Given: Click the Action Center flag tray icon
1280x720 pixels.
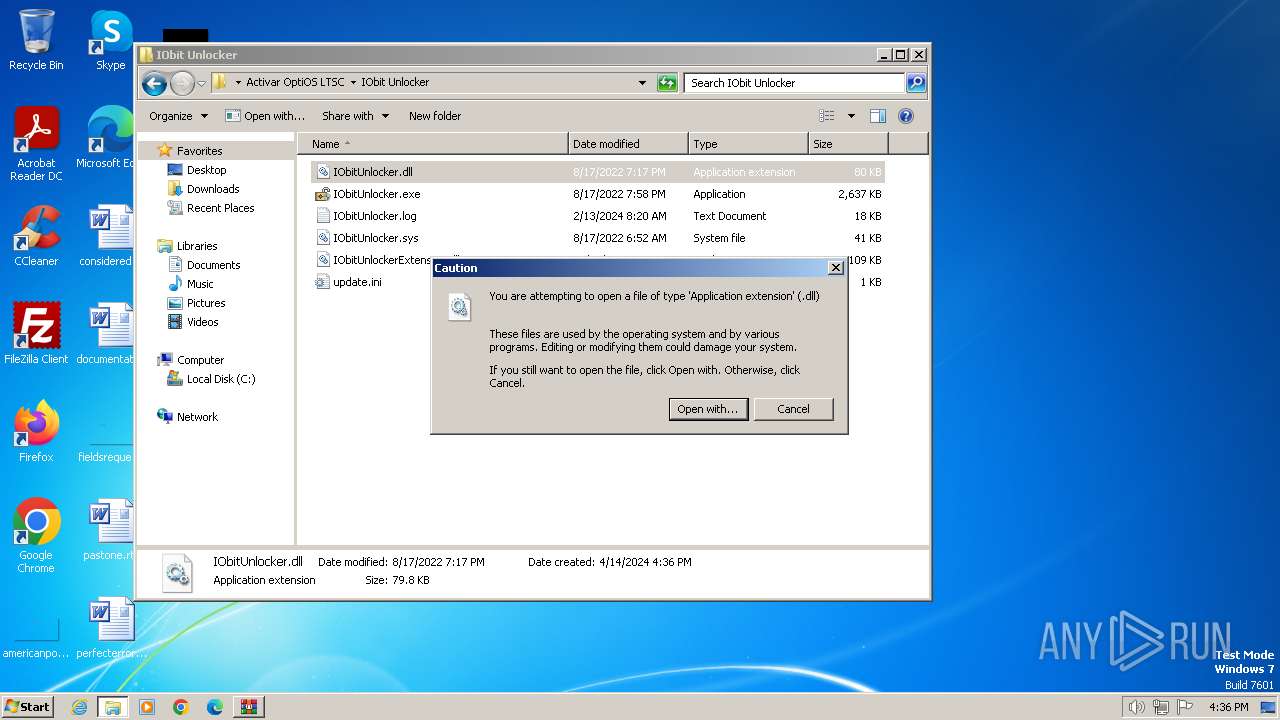Looking at the screenshot, I should pos(1185,707).
